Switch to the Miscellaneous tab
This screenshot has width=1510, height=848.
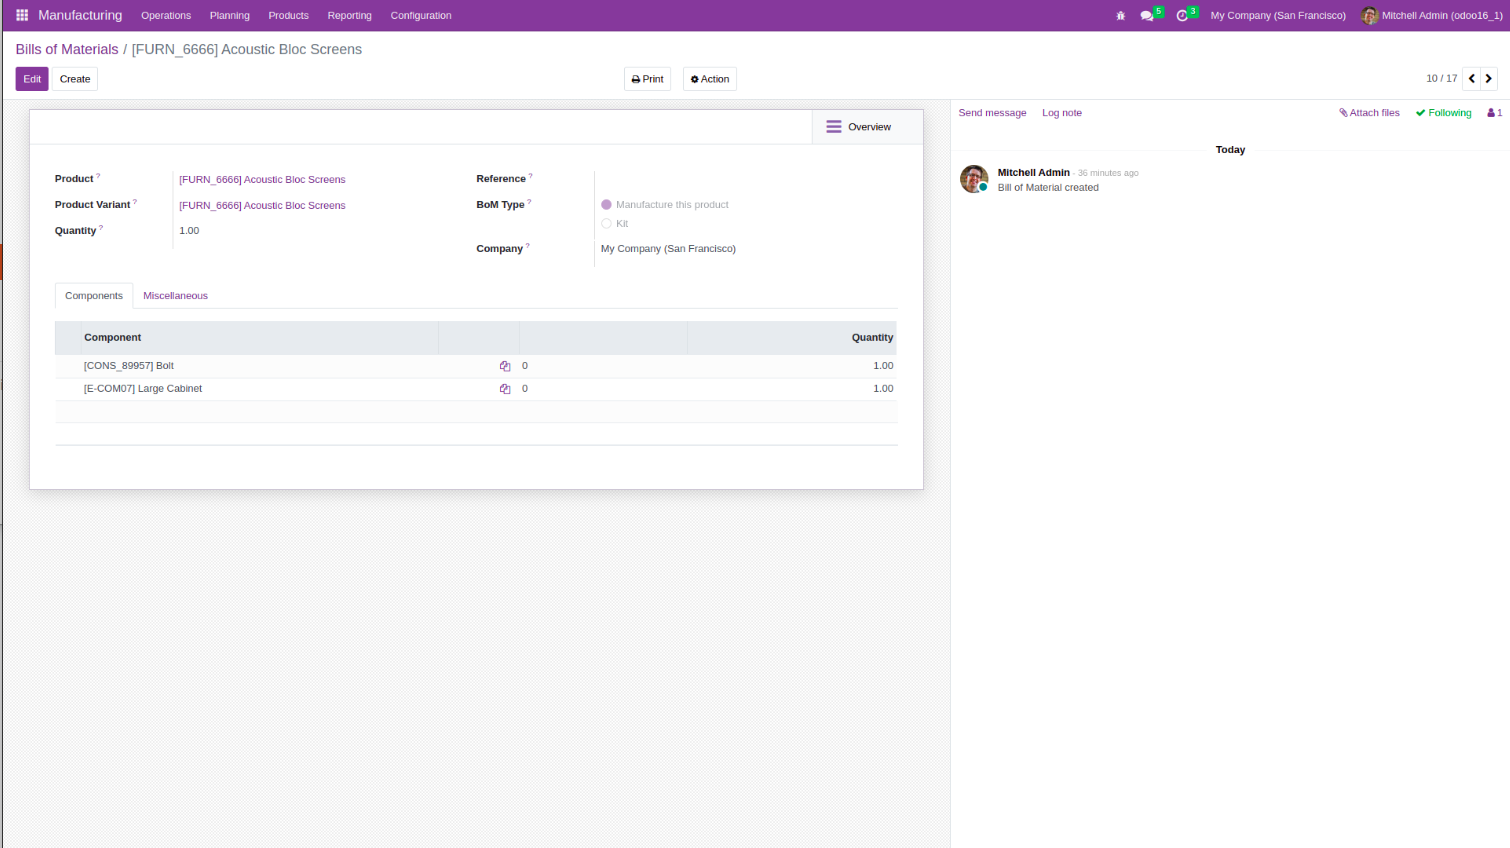[175, 296]
